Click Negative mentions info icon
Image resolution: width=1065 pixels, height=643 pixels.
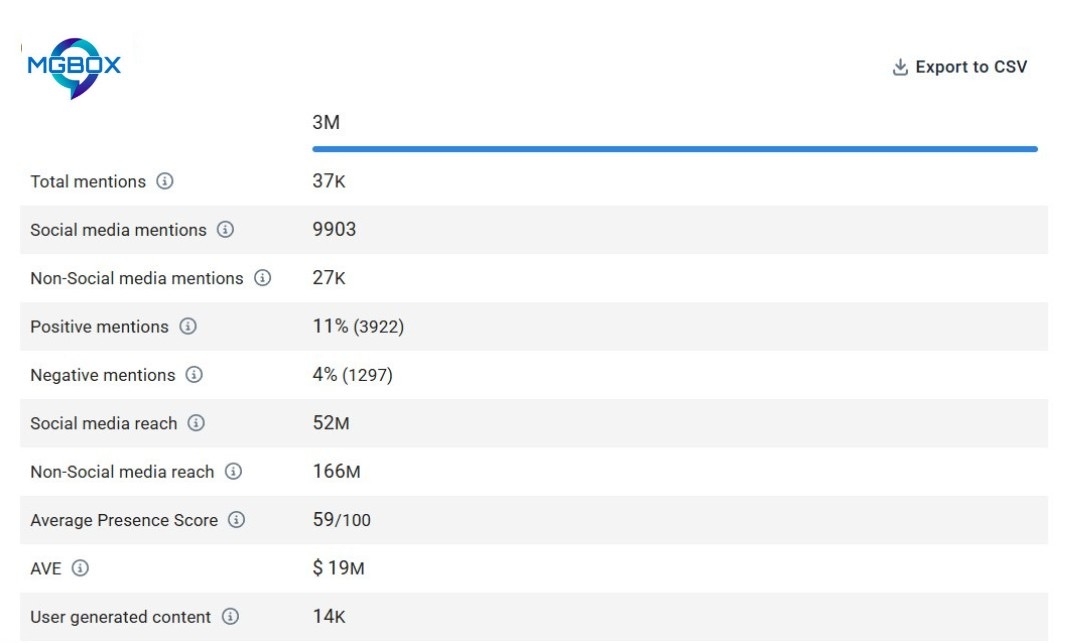pos(194,375)
